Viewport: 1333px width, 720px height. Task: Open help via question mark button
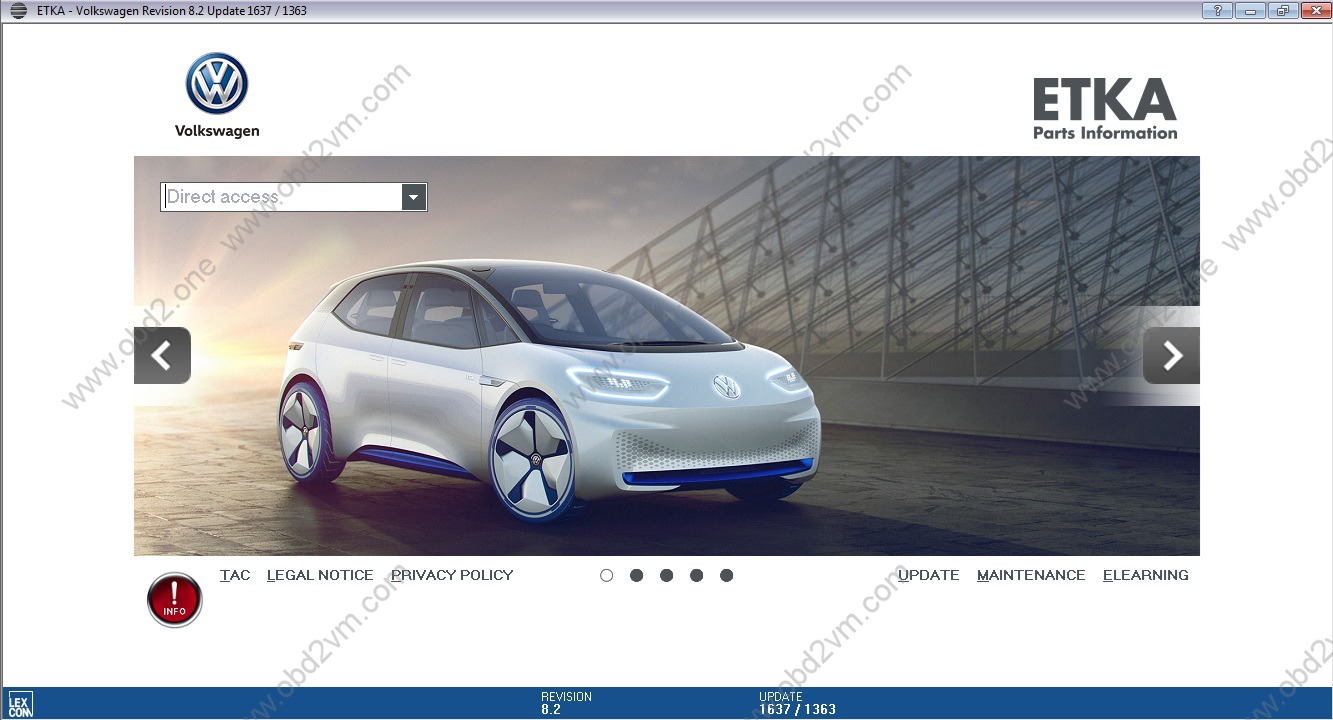tap(1217, 11)
